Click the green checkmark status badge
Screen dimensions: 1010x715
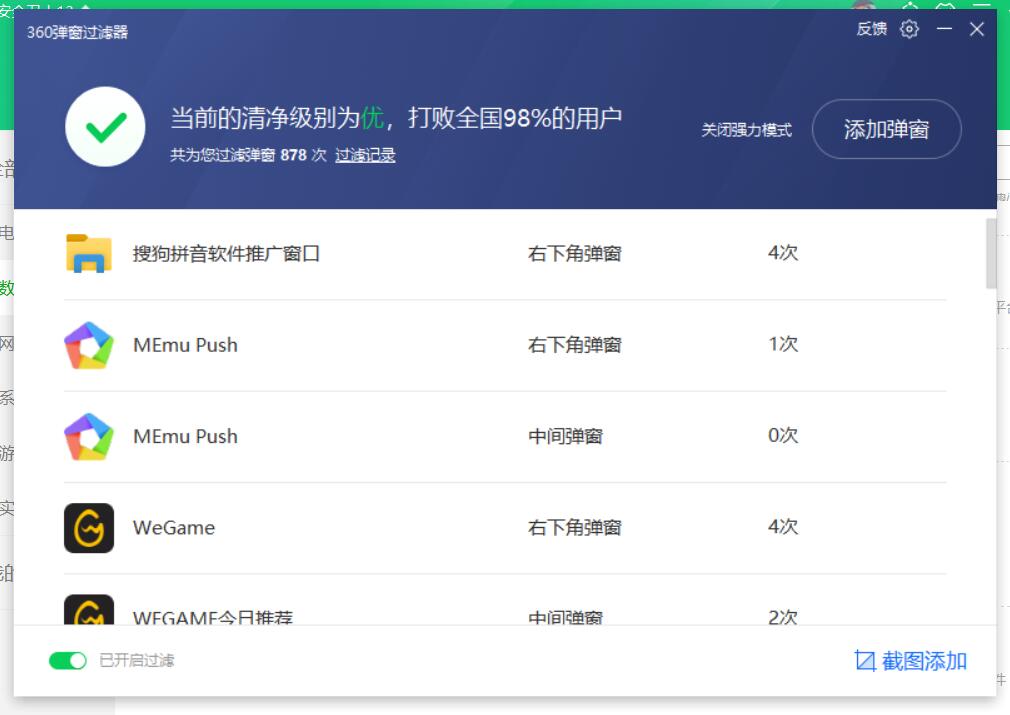click(105, 126)
